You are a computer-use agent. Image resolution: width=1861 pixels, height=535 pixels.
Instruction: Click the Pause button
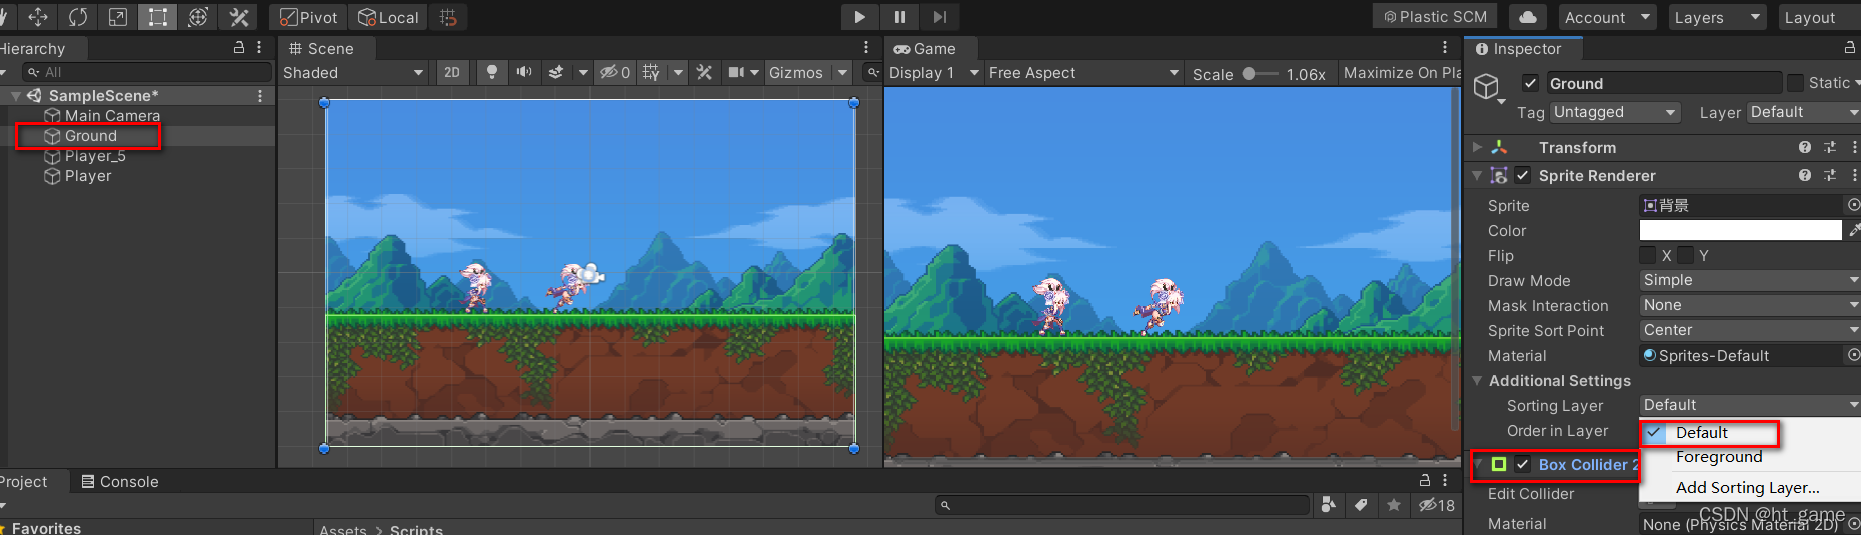[x=900, y=17]
